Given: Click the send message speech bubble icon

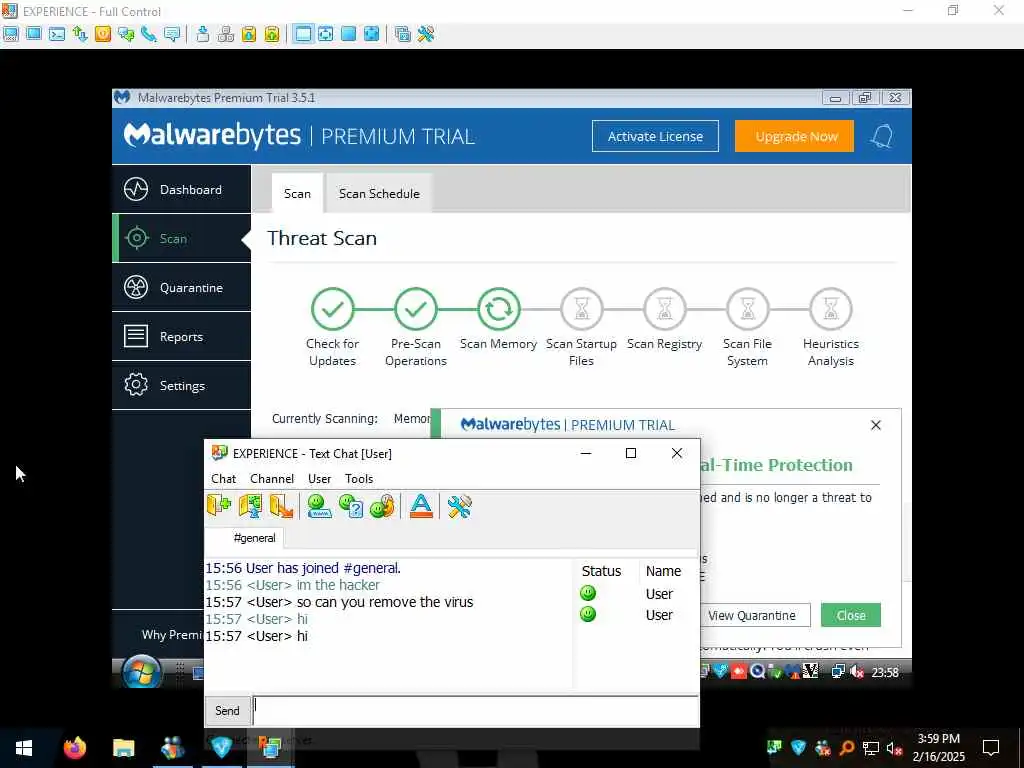Looking at the screenshot, I should 172,34.
